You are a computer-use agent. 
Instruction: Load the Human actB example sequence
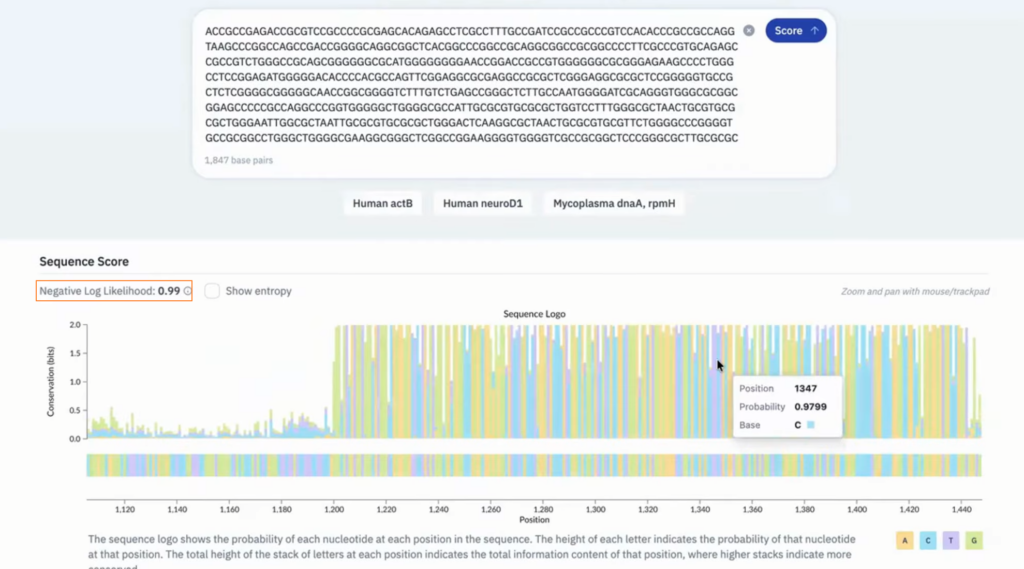(x=383, y=204)
